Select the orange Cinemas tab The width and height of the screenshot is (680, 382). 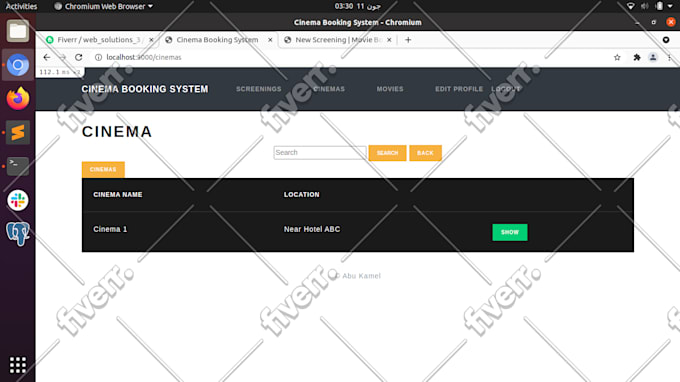click(x=103, y=170)
